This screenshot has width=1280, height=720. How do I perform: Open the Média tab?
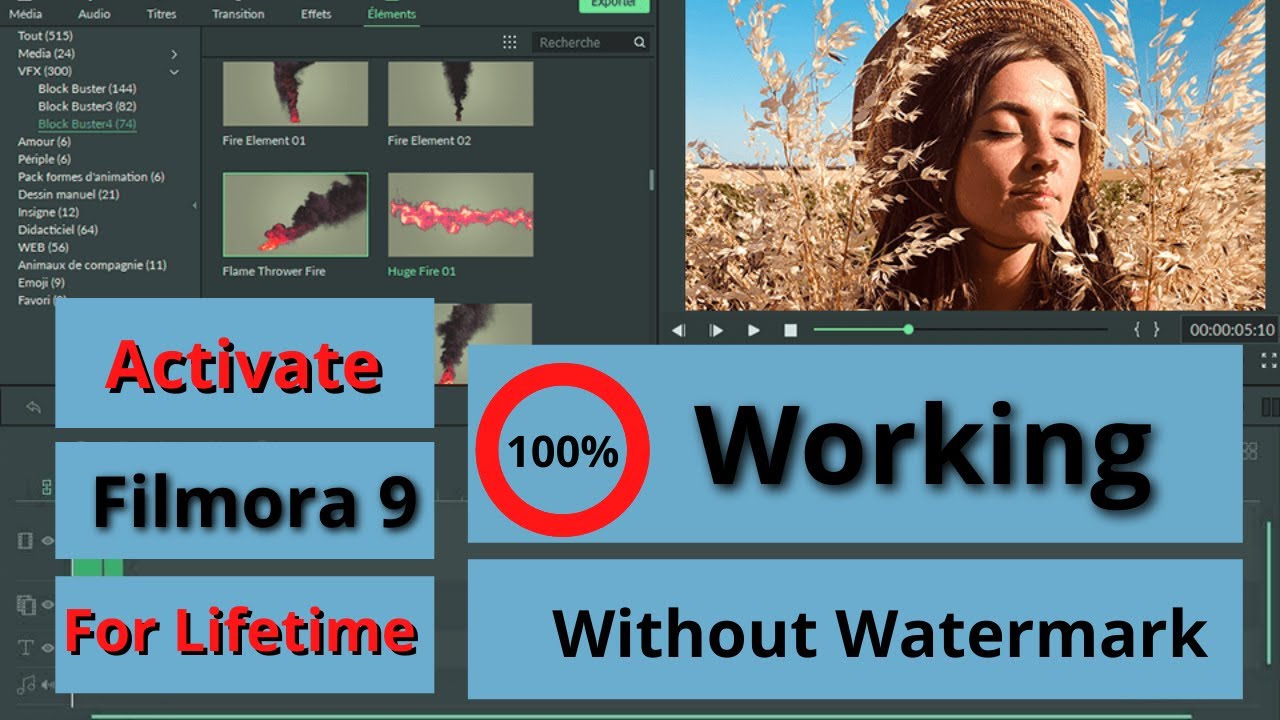[26, 14]
